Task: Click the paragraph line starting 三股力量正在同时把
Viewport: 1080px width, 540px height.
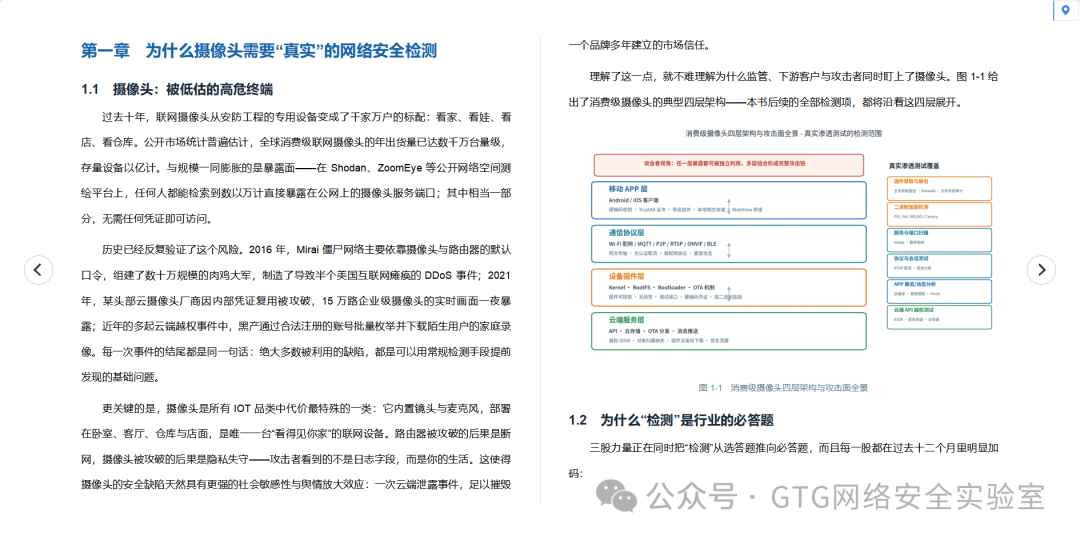Action: (793, 448)
